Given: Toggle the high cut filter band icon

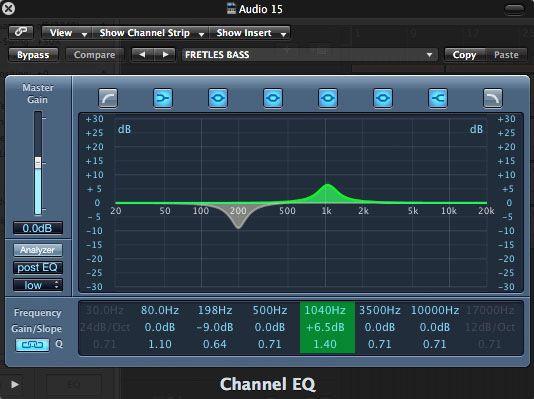Looking at the screenshot, I should point(493,98).
